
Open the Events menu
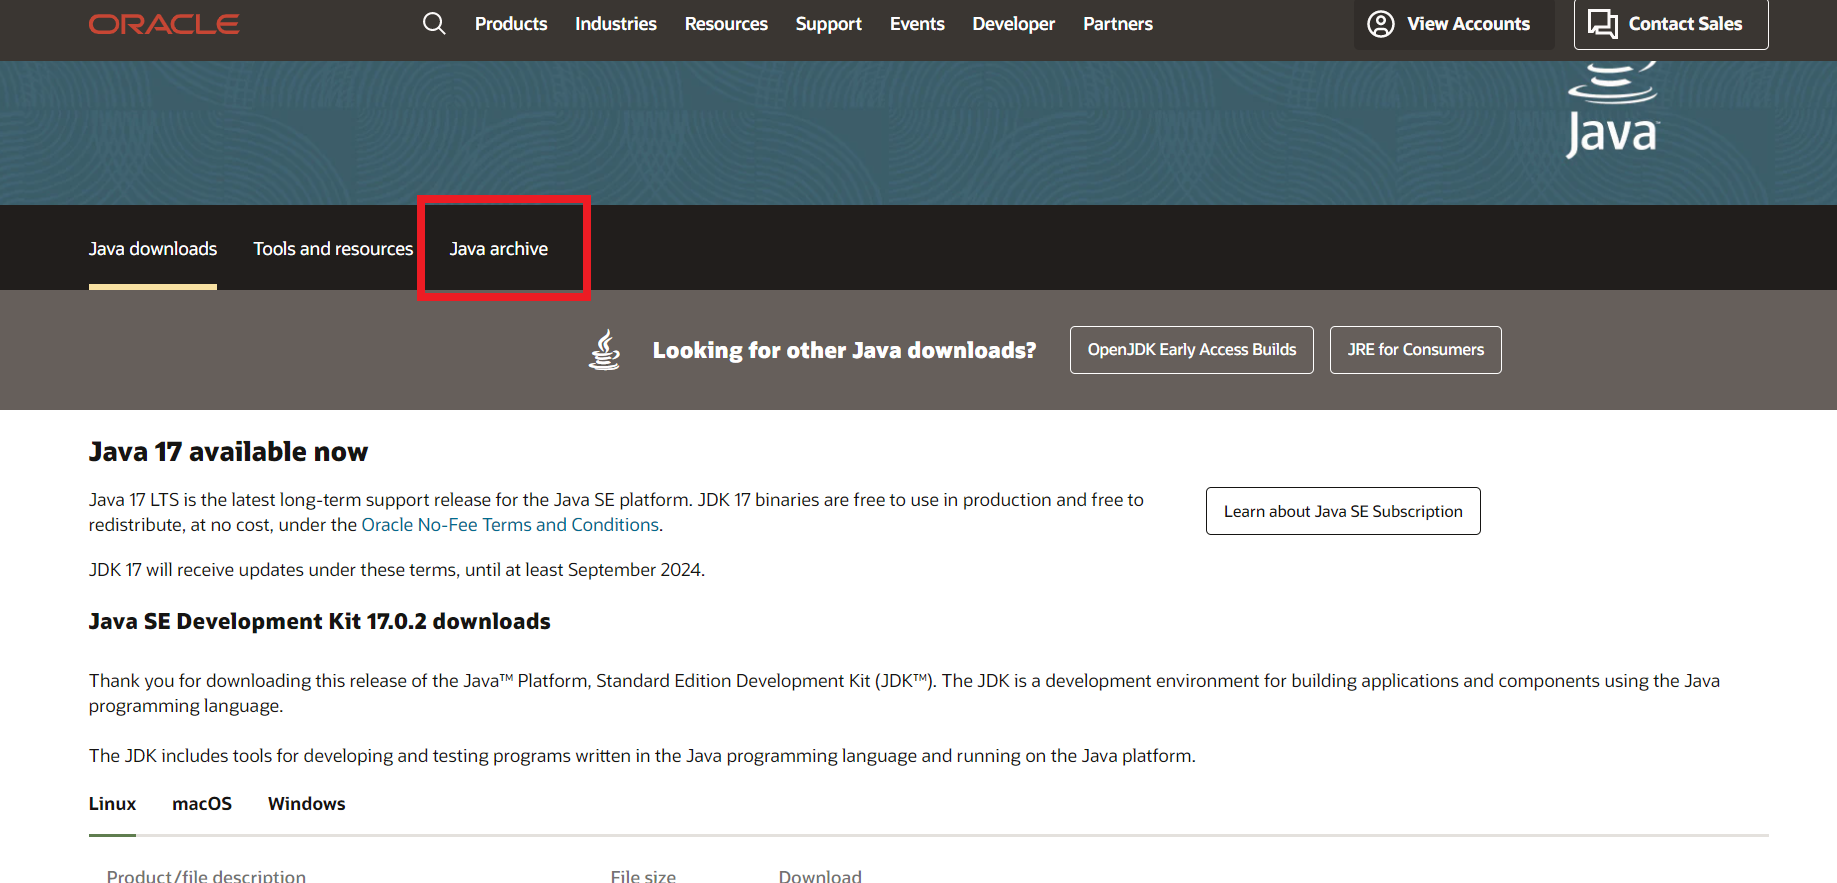pyautogui.click(x=917, y=24)
